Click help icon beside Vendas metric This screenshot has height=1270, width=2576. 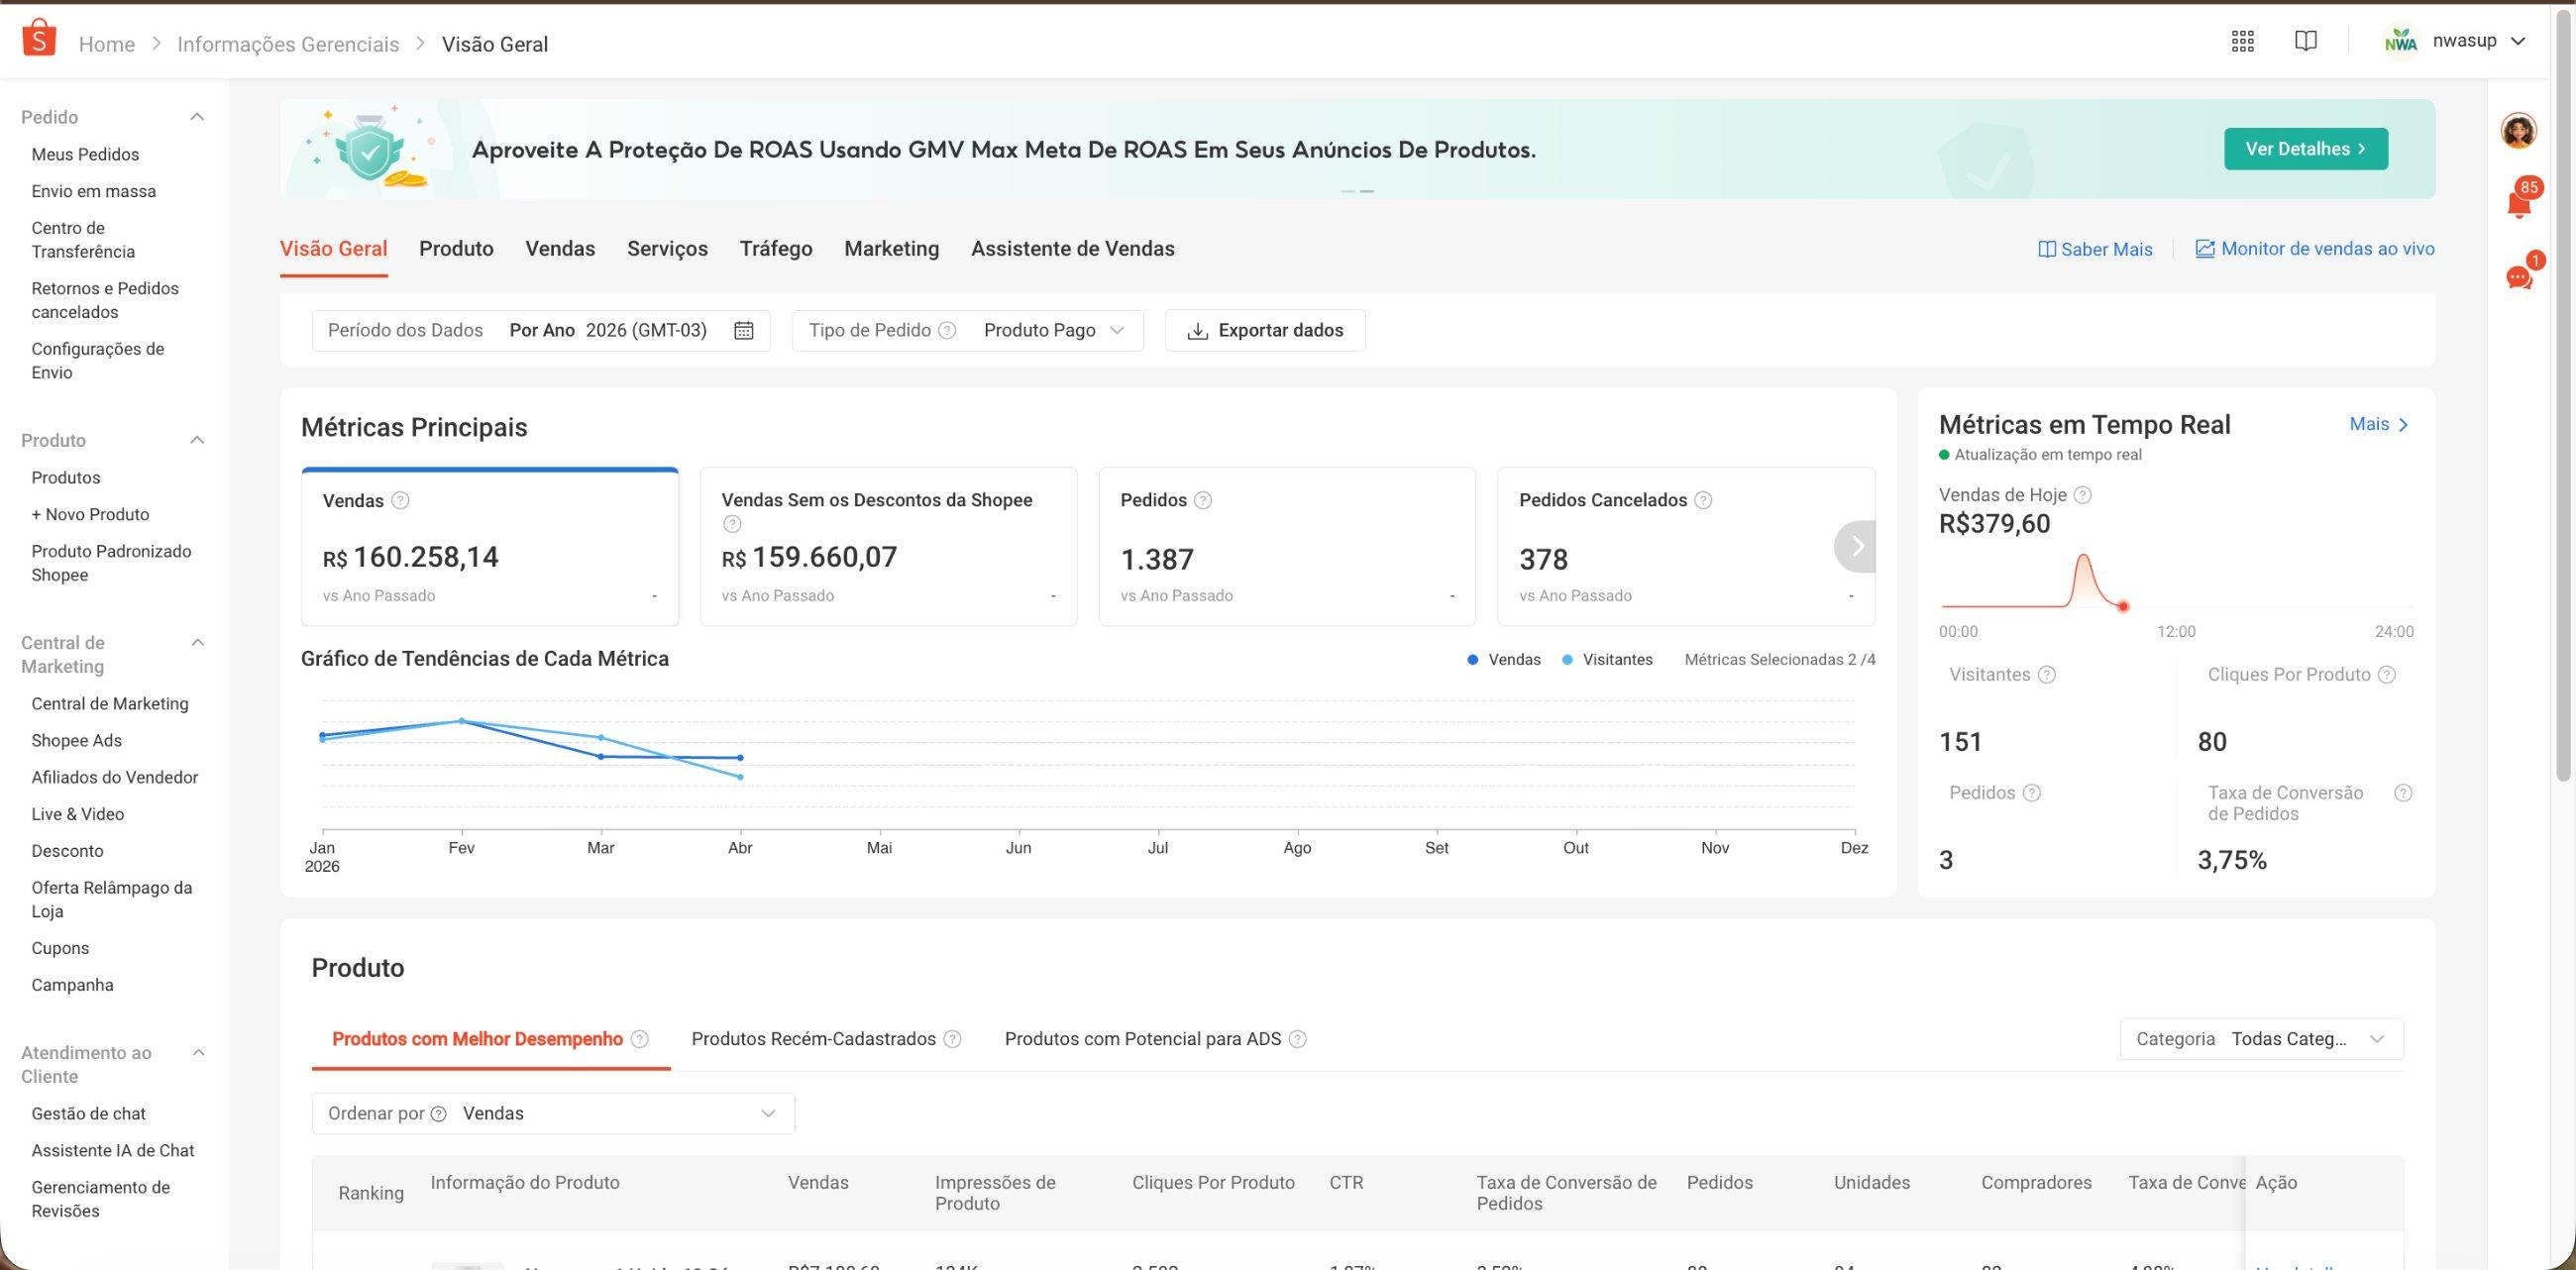click(x=400, y=500)
